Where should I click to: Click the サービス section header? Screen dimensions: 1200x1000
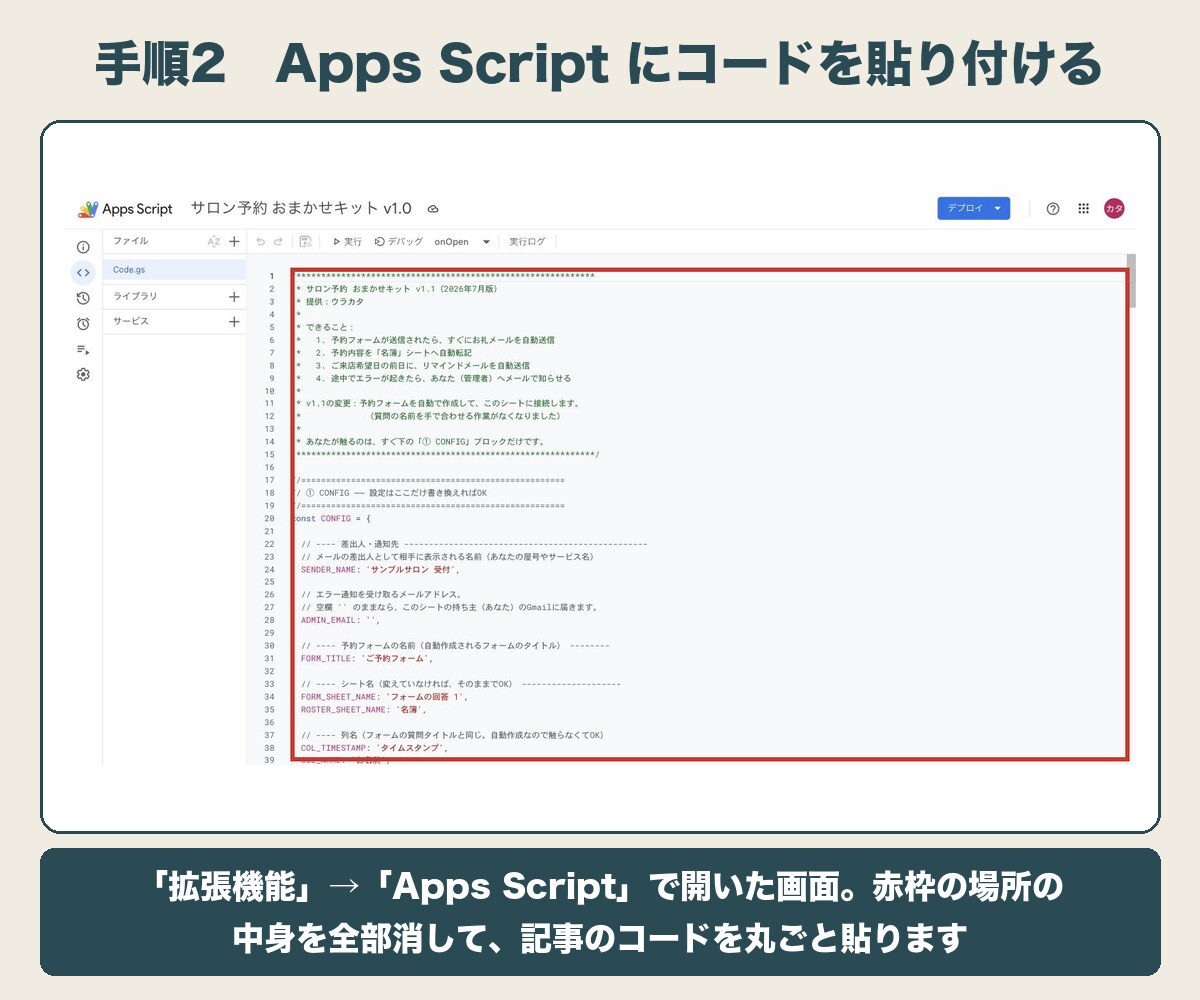coord(131,322)
